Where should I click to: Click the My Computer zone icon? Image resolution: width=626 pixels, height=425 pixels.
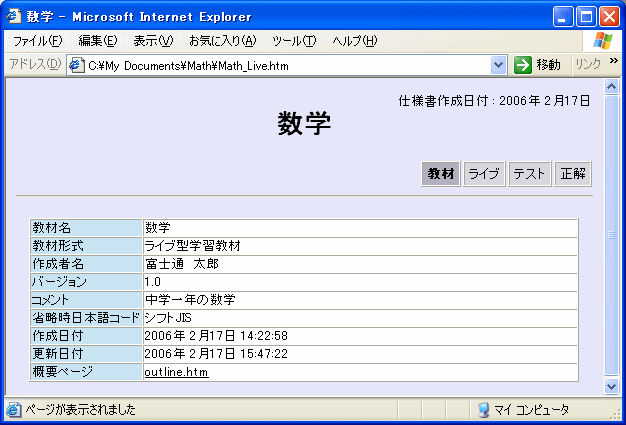pyautogui.click(x=484, y=410)
